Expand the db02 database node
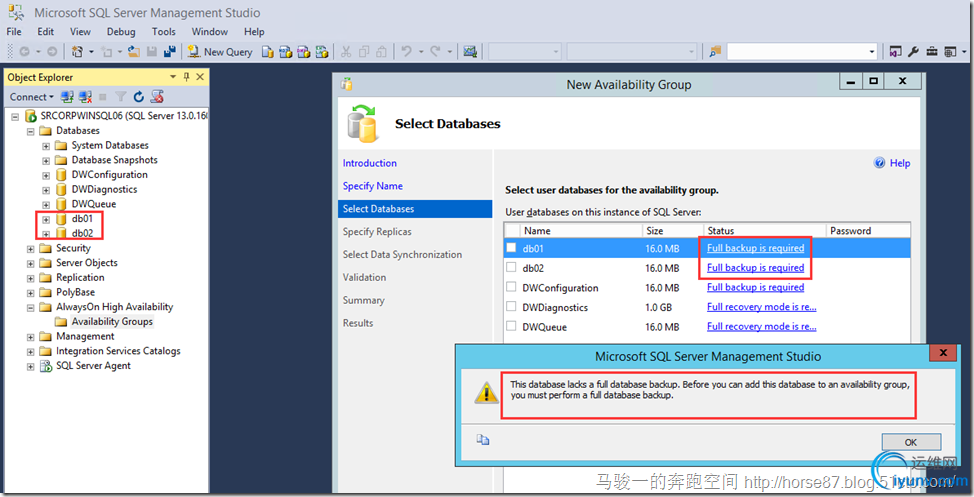 [x=46, y=234]
